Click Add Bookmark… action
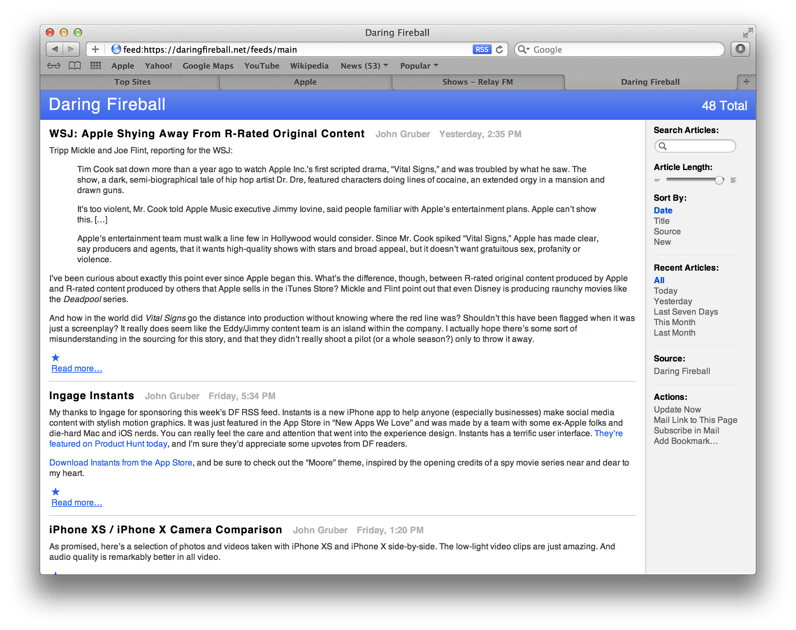796x630 pixels. click(x=685, y=441)
